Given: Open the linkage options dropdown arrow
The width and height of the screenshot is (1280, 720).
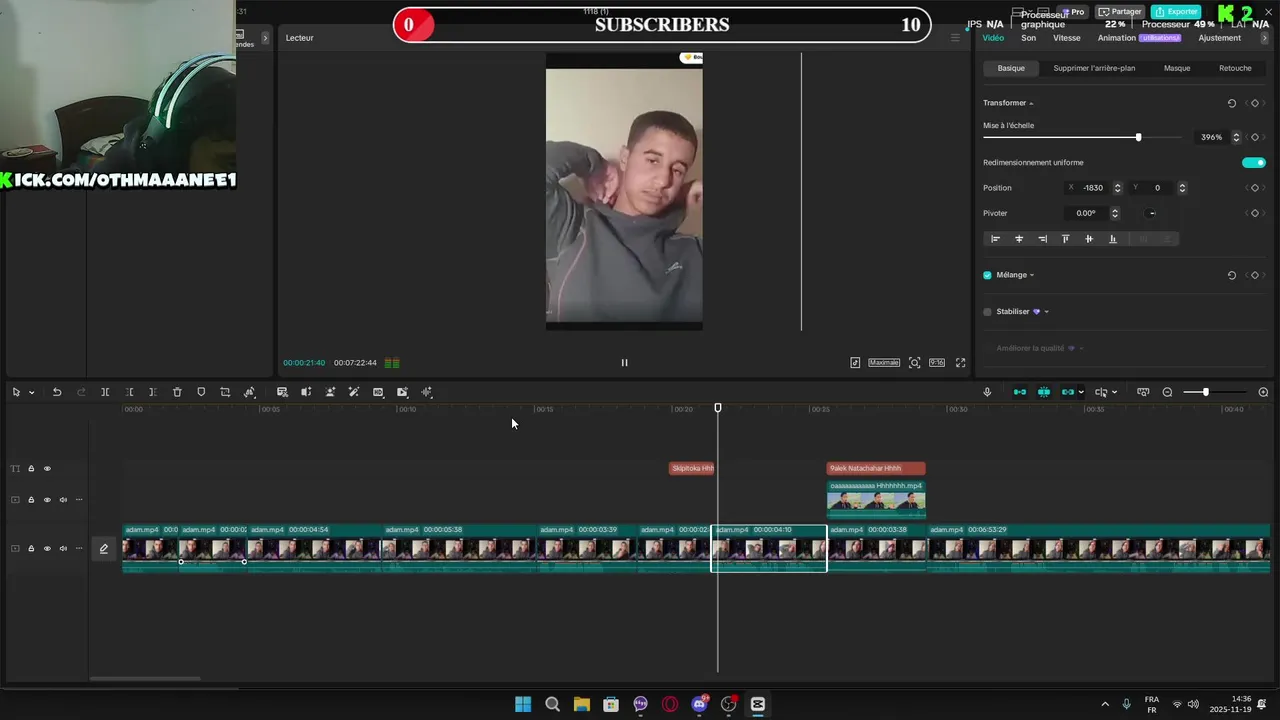Looking at the screenshot, I should [x=1081, y=392].
